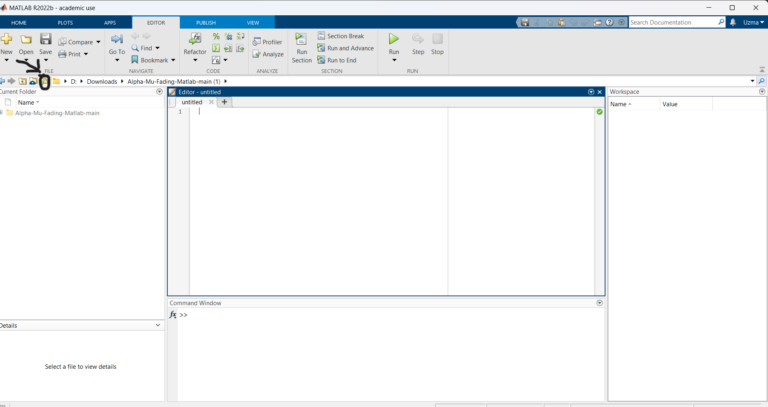Expand the Alpha-Mu-Fading-Matlab-main folder node

(x=1, y=113)
